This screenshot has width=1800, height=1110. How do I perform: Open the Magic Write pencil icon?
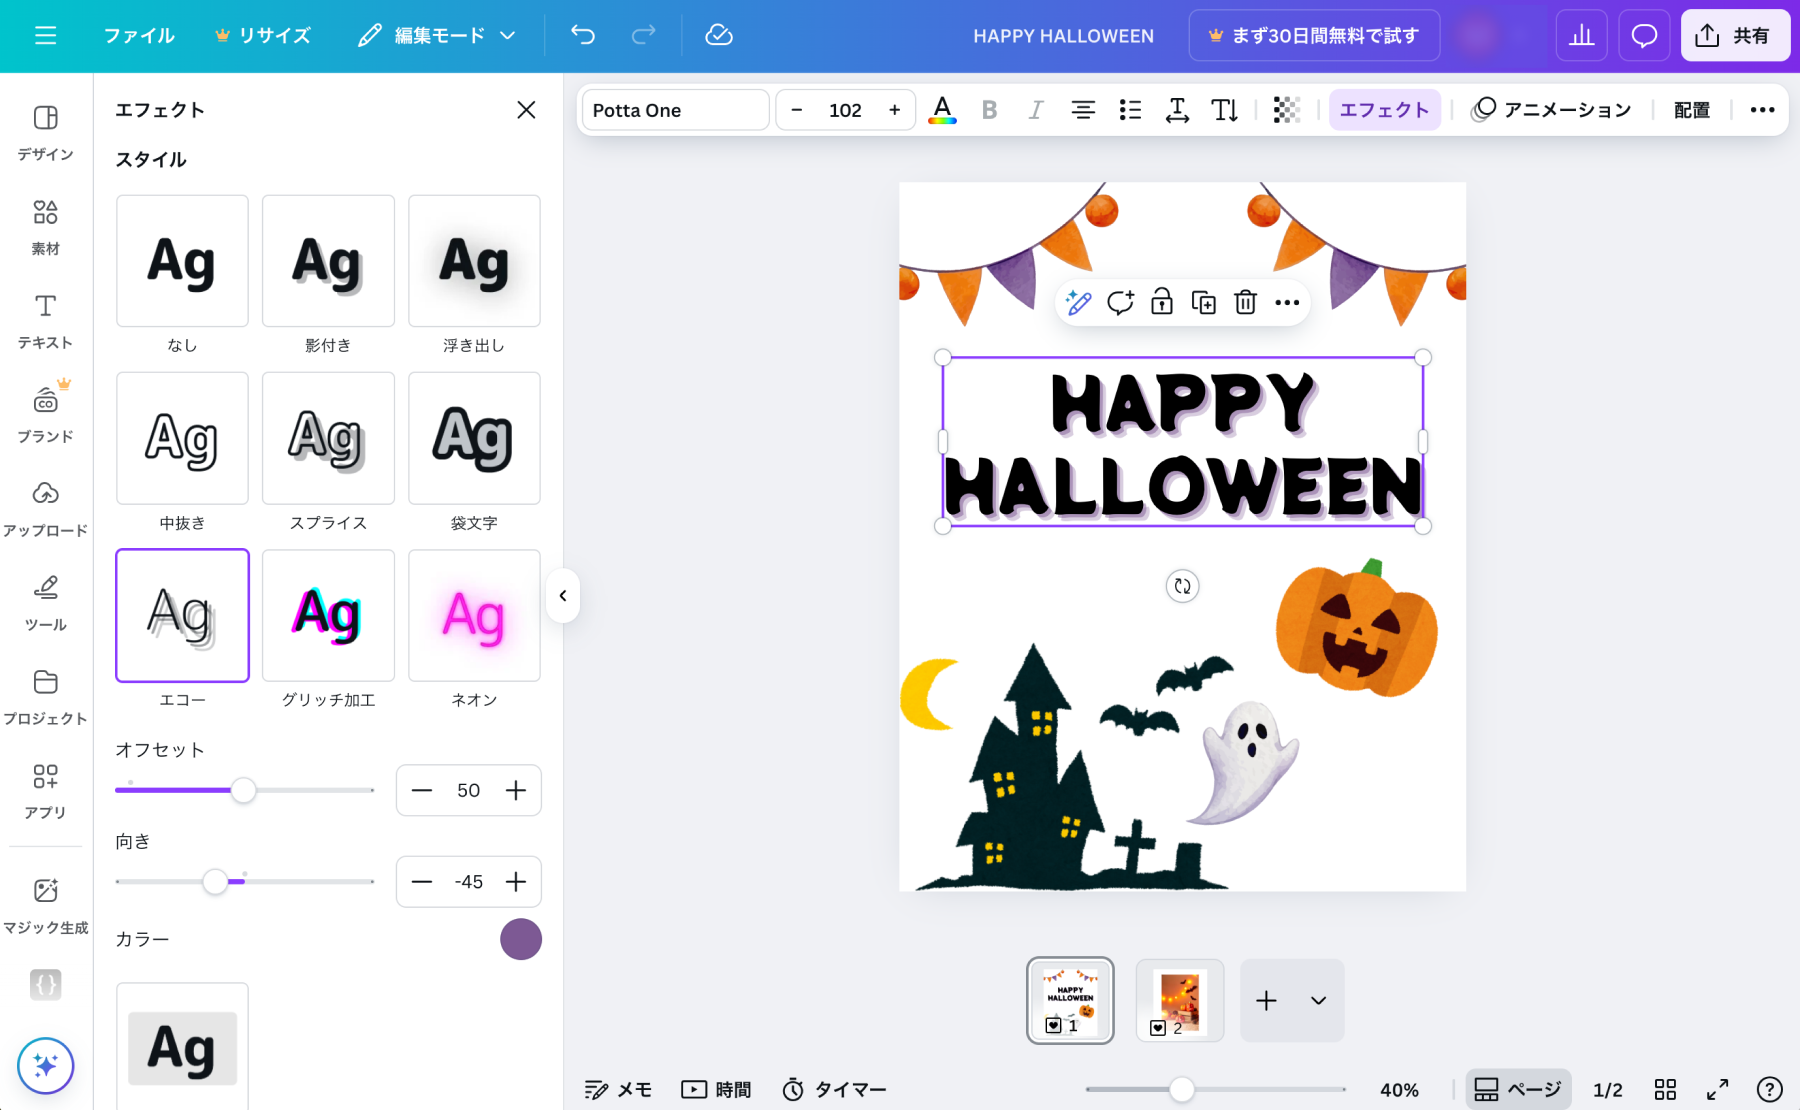(x=1078, y=302)
